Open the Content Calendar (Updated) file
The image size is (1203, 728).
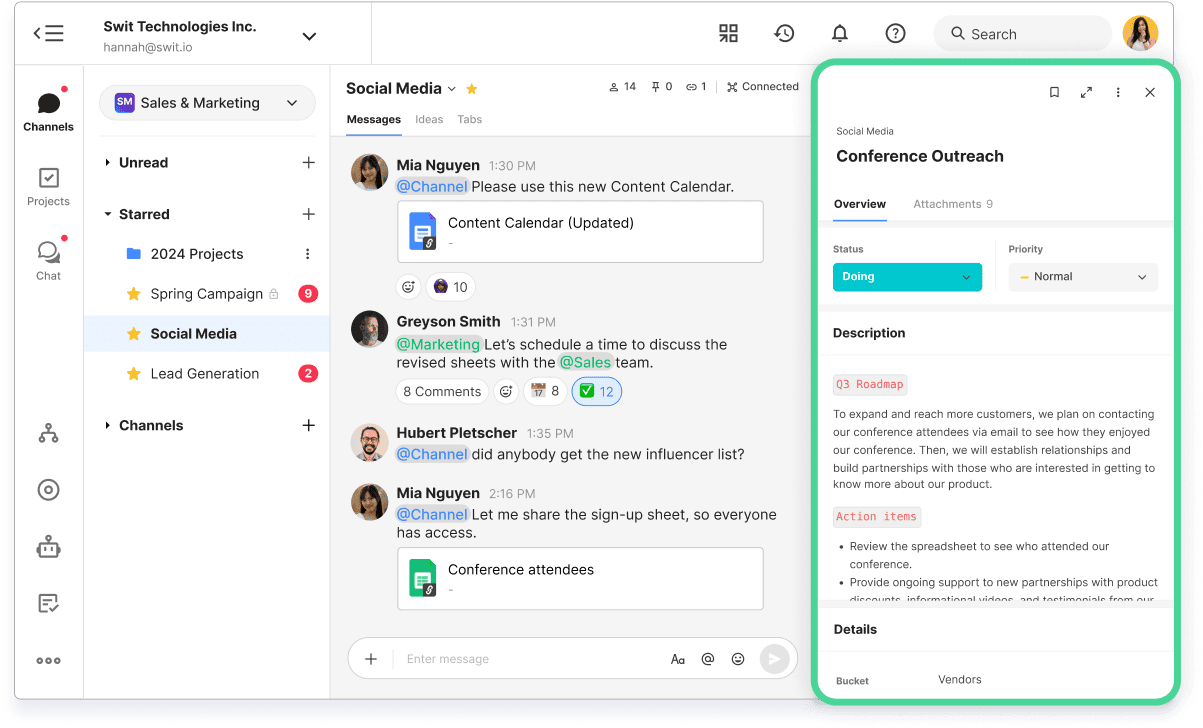(580, 231)
